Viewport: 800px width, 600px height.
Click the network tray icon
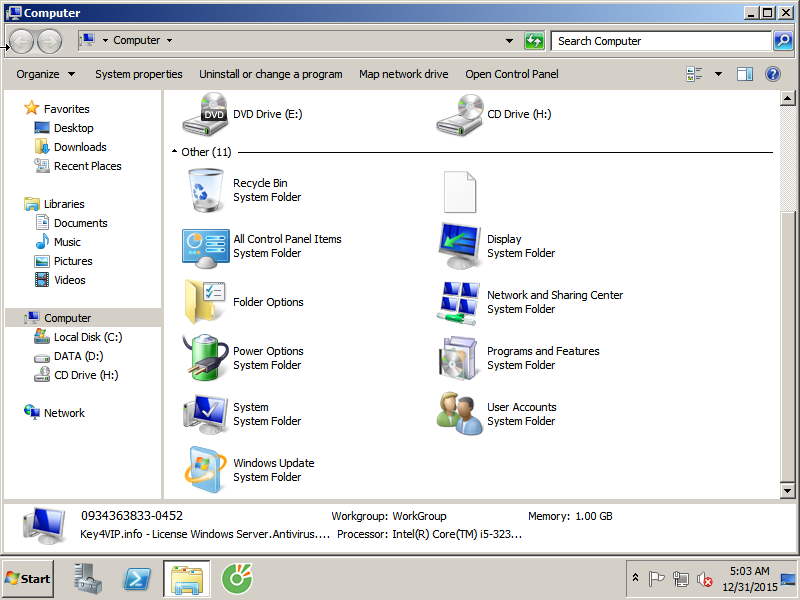680,579
